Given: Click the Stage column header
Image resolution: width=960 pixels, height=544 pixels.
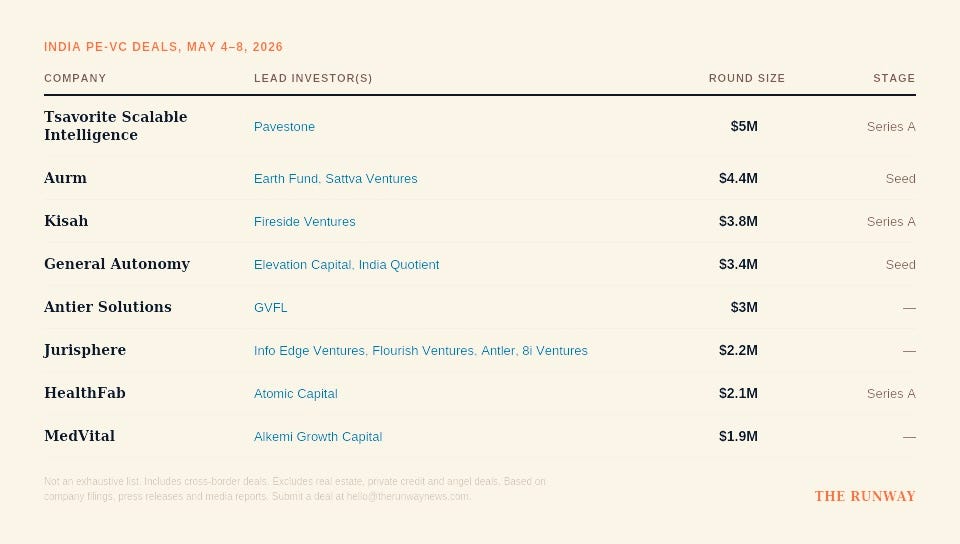Looking at the screenshot, I should coord(894,78).
